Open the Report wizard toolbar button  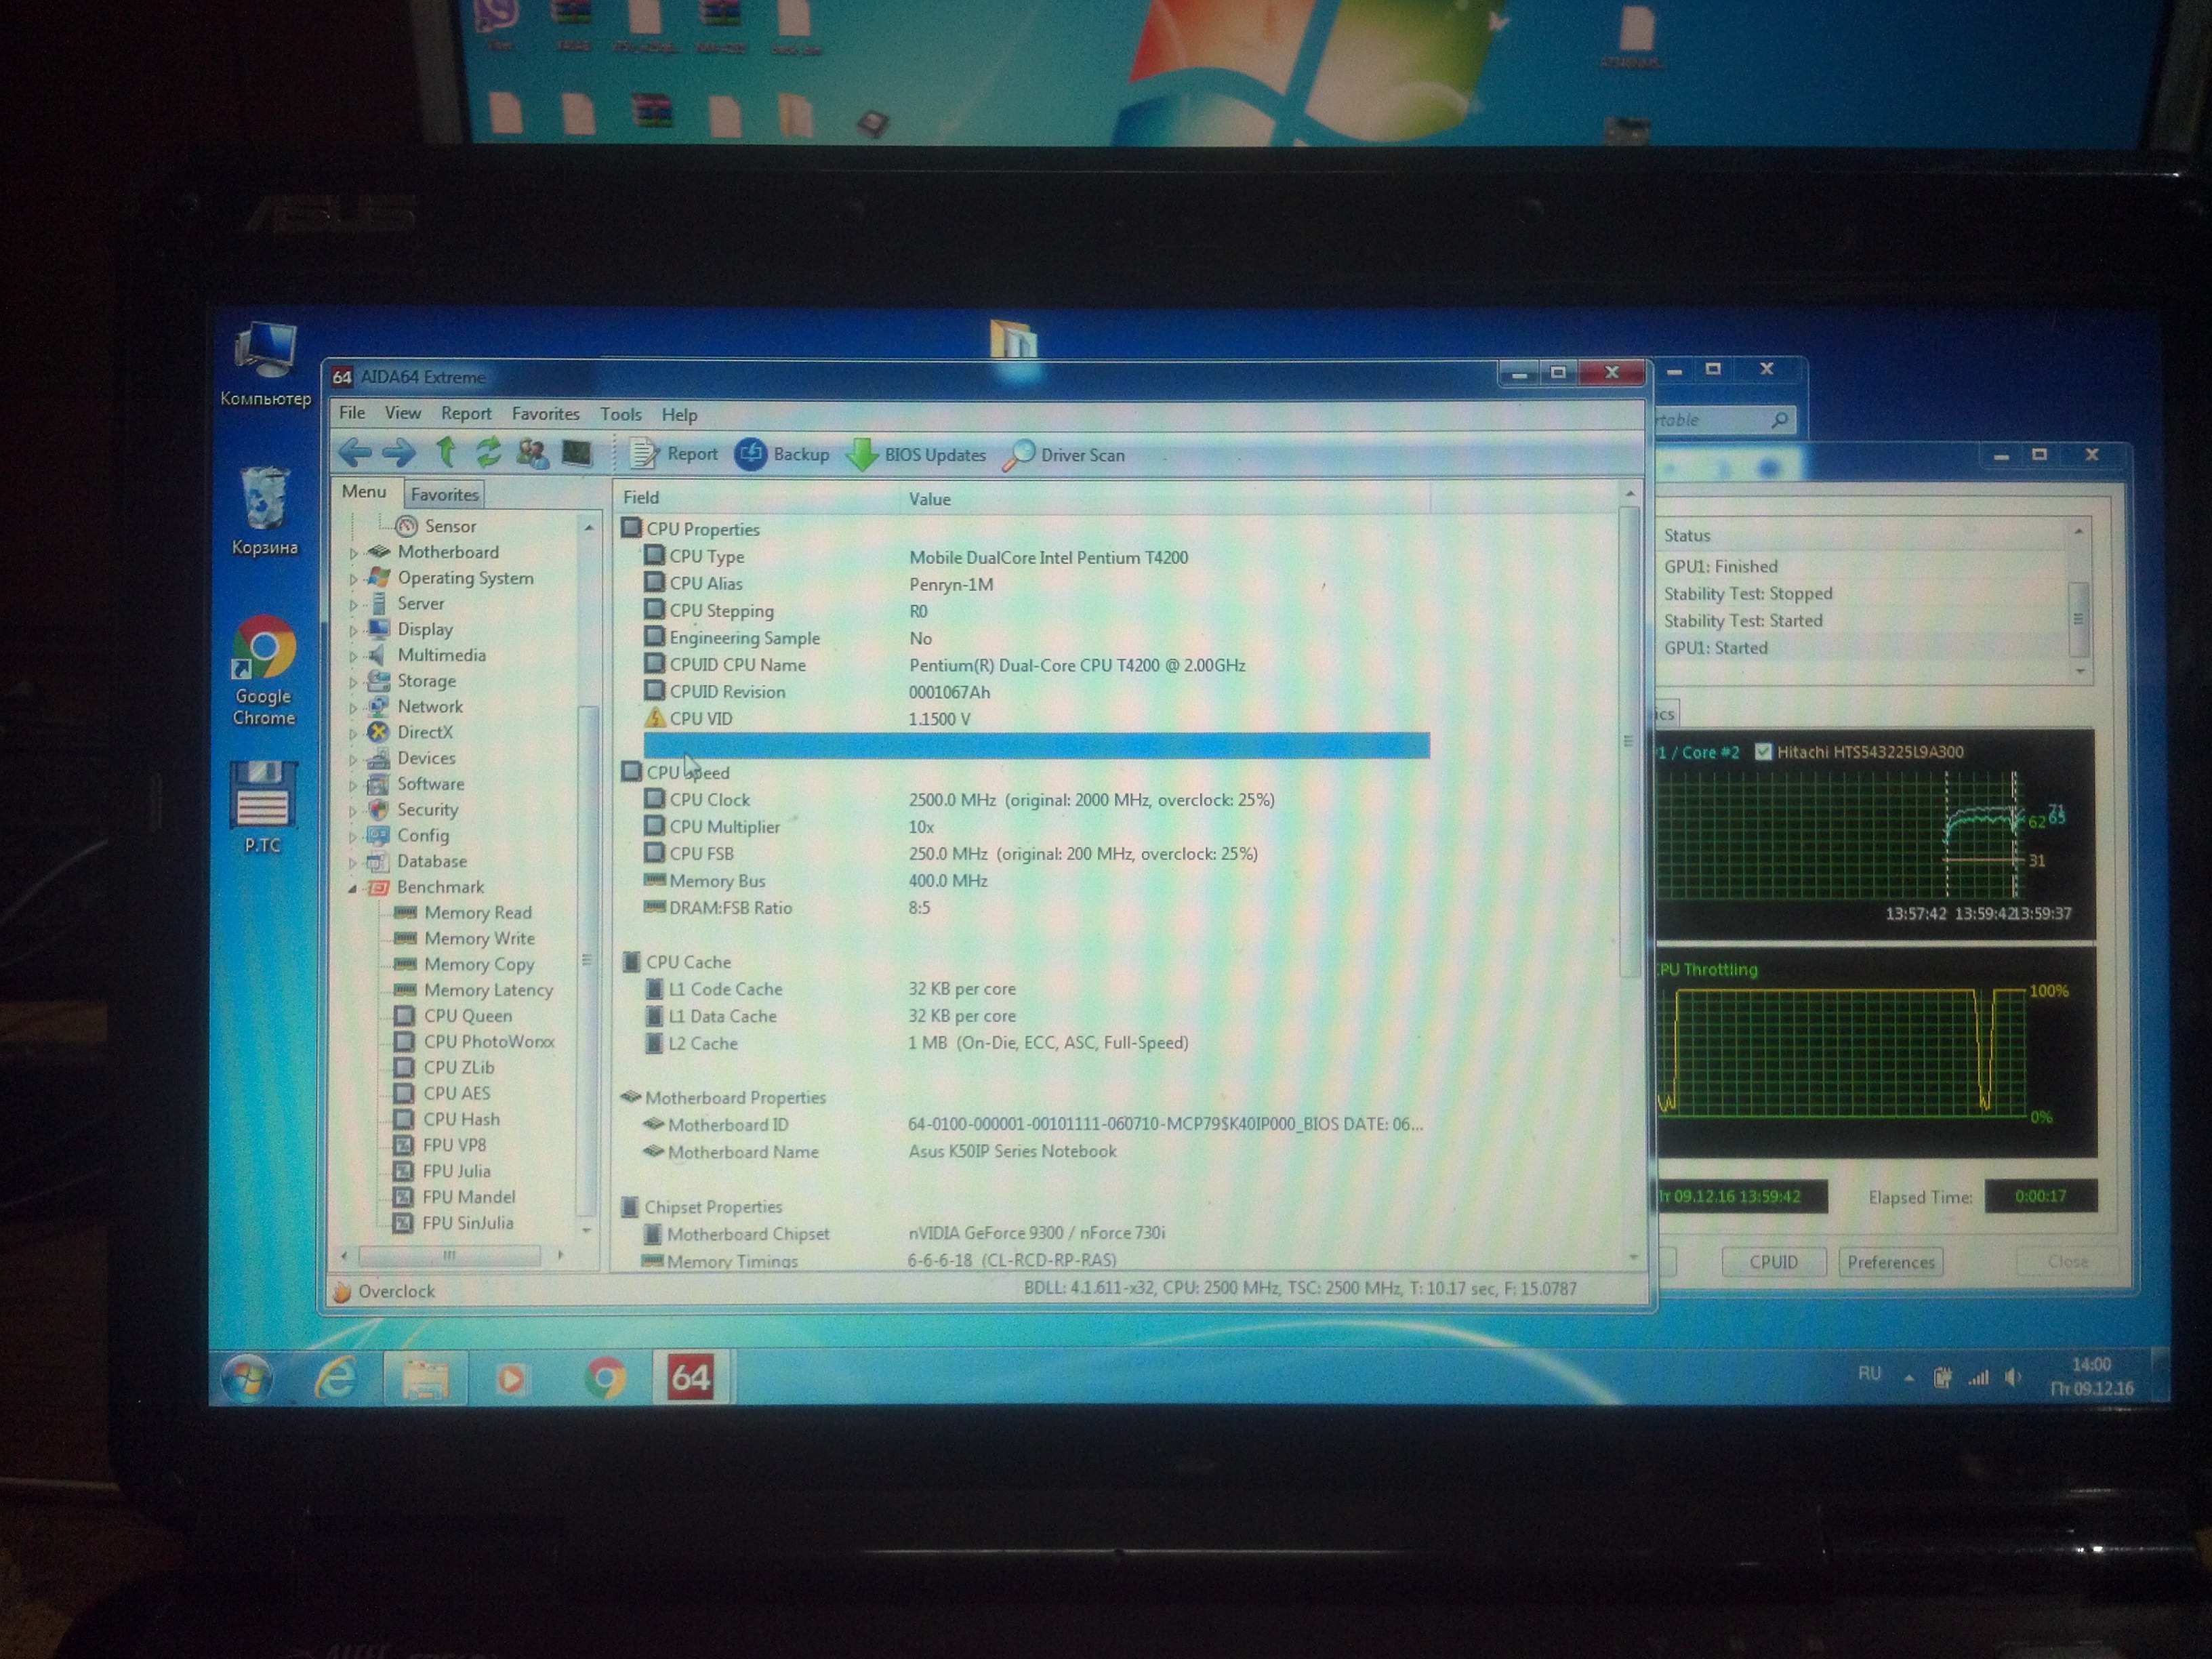[x=674, y=454]
